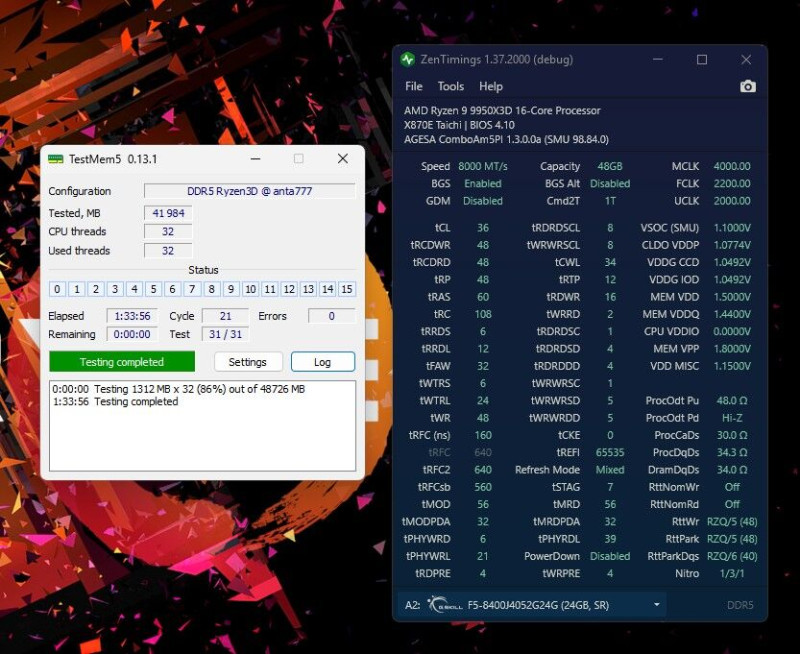The width and height of the screenshot is (800, 654).
Task: Select thread status box 3
Action: click(115, 289)
